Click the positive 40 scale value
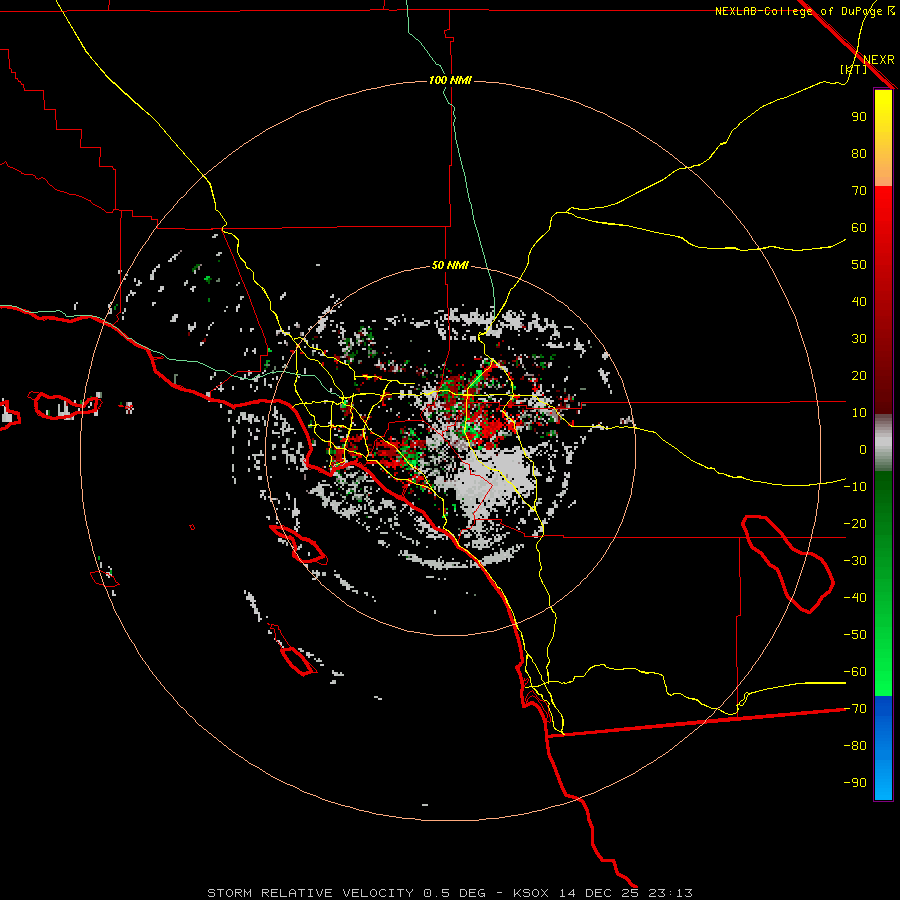This screenshot has height=900, width=900. click(x=859, y=301)
